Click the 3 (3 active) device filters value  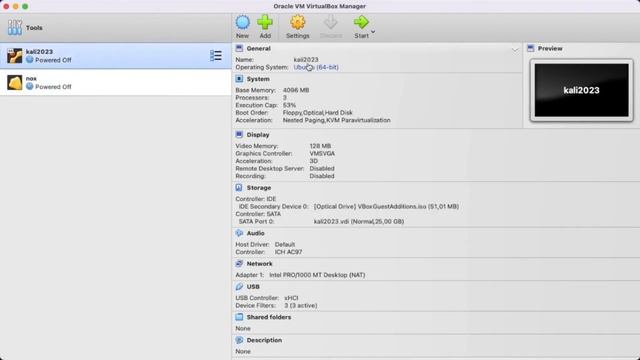click(301, 306)
